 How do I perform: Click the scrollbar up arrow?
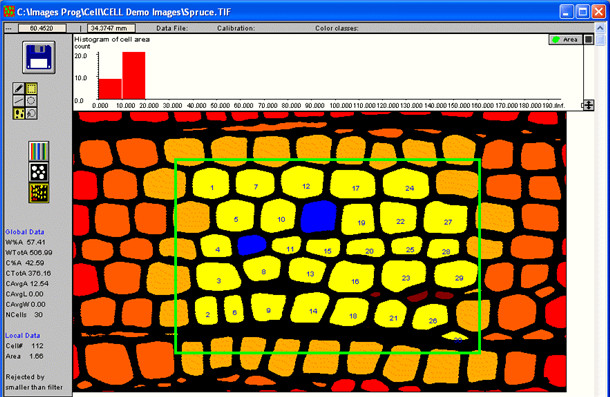tap(601, 28)
